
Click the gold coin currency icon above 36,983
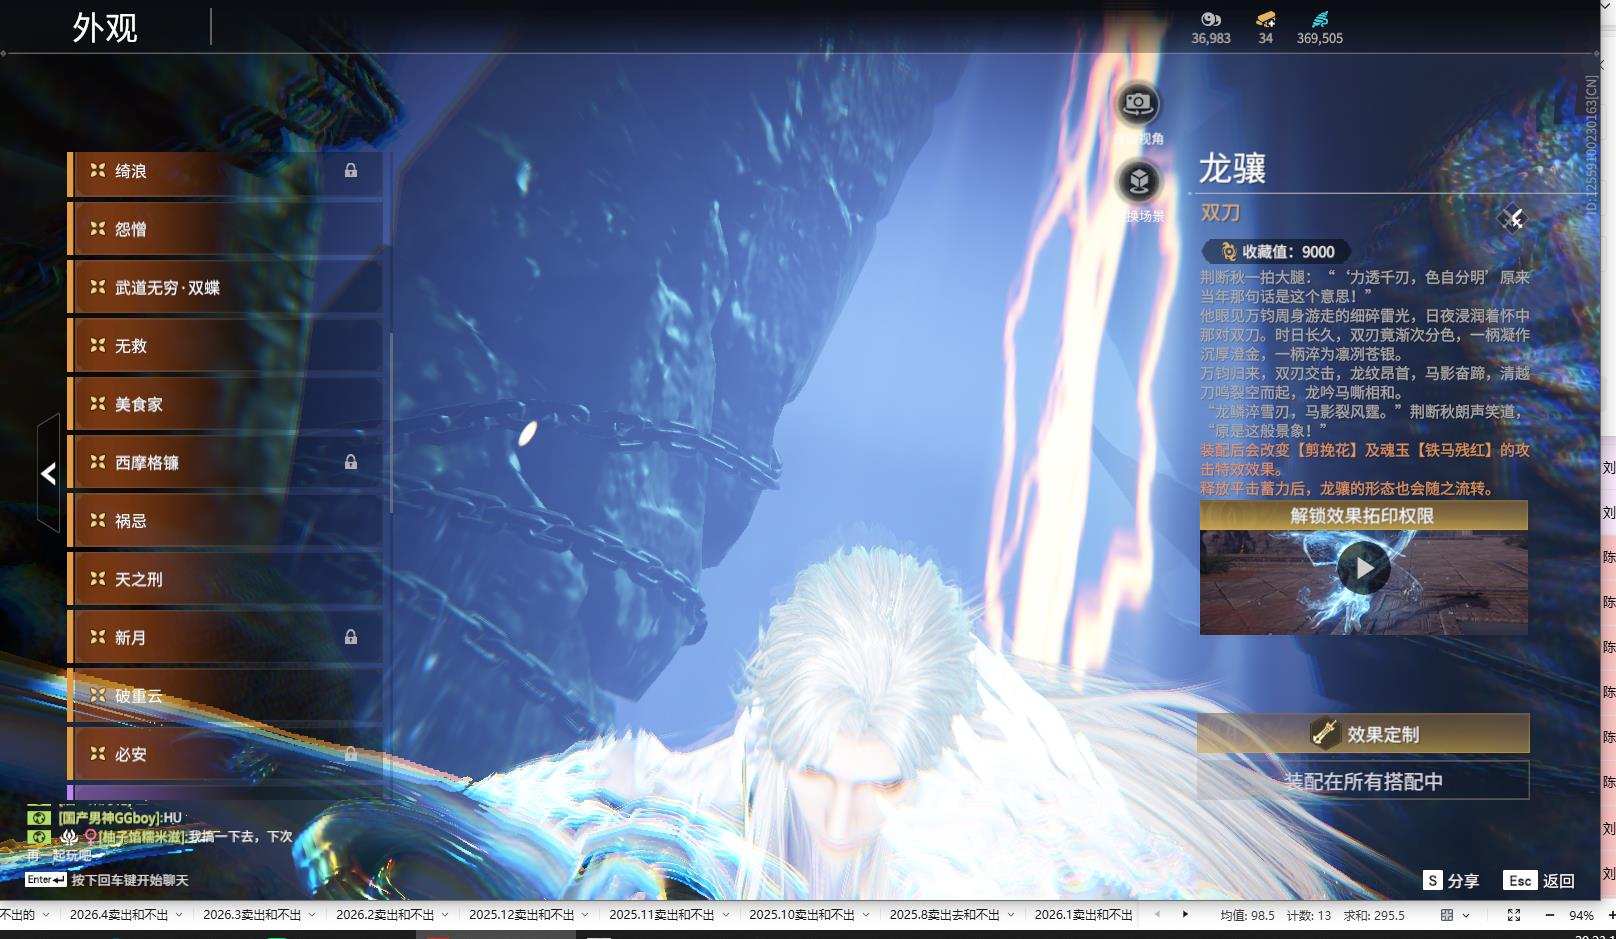coord(1211,19)
